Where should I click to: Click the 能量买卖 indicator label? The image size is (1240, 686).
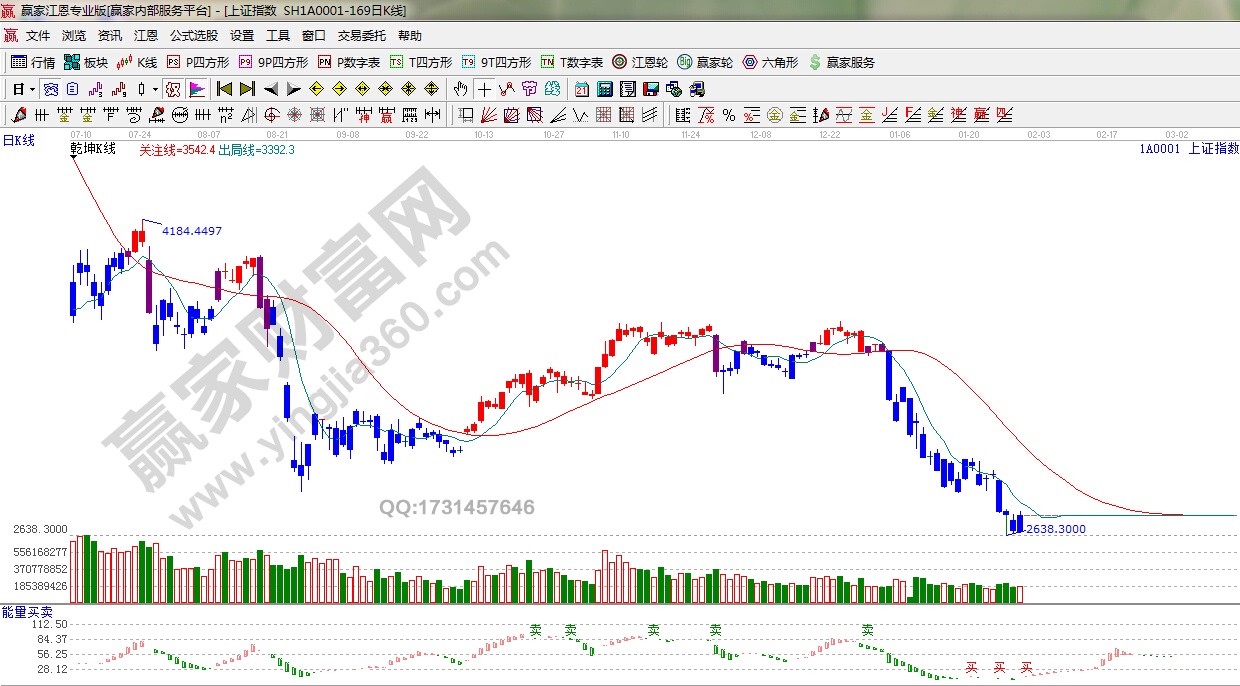click(x=27, y=611)
